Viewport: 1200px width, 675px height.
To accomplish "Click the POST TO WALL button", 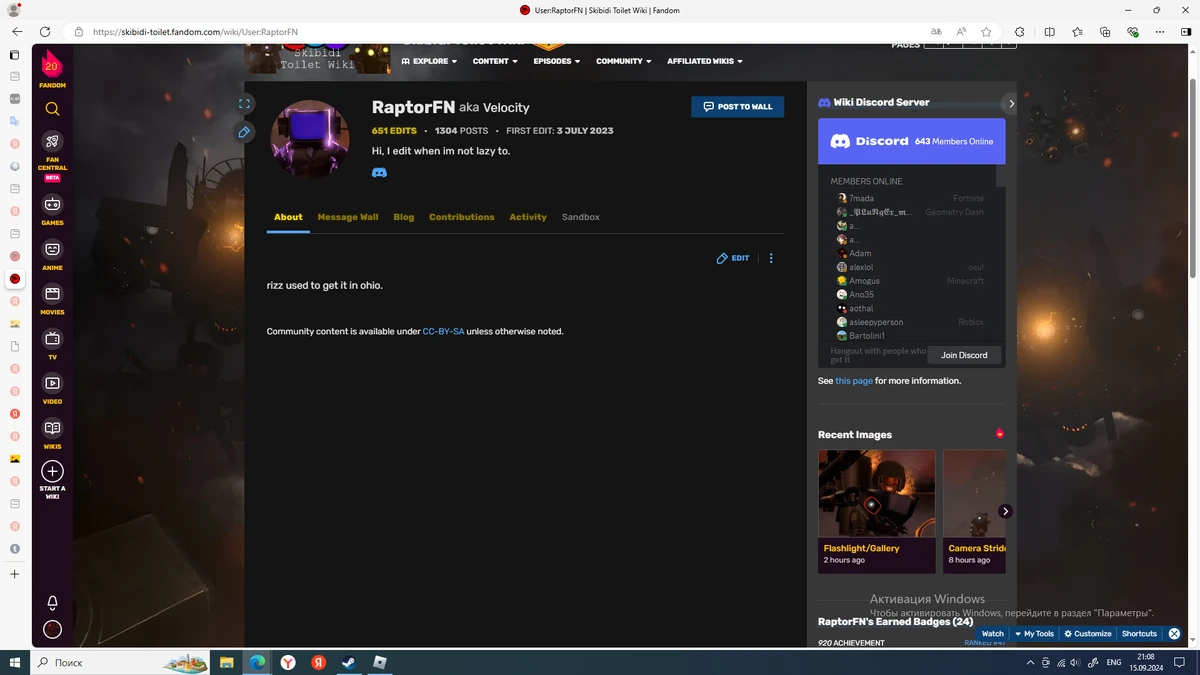I will point(737,106).
